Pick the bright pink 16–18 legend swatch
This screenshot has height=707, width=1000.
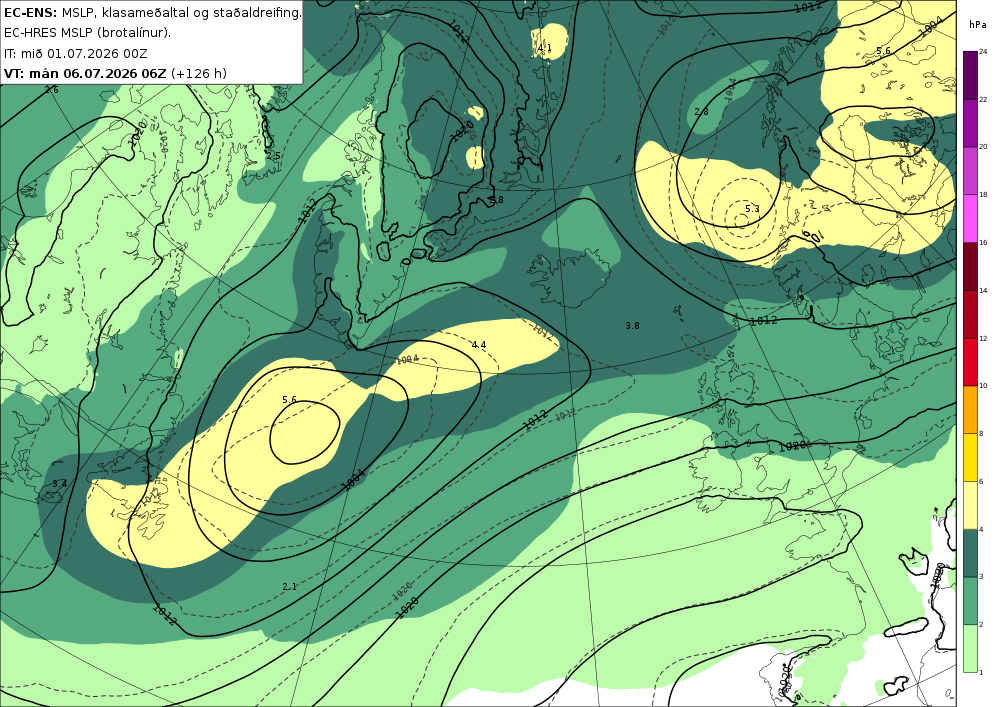click(970, 218)
